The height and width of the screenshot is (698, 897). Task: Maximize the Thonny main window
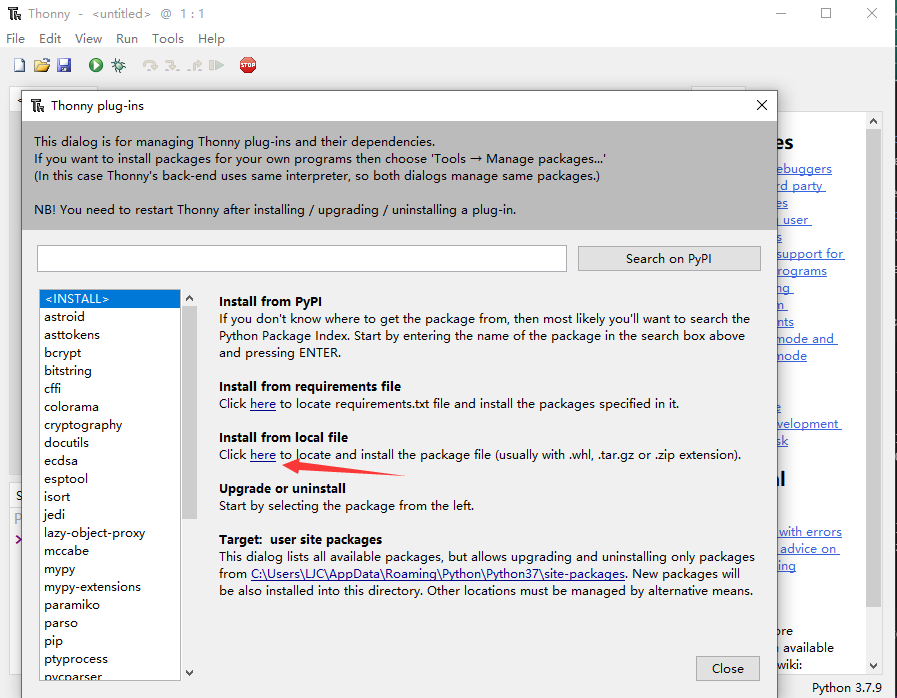coord(825,13)
